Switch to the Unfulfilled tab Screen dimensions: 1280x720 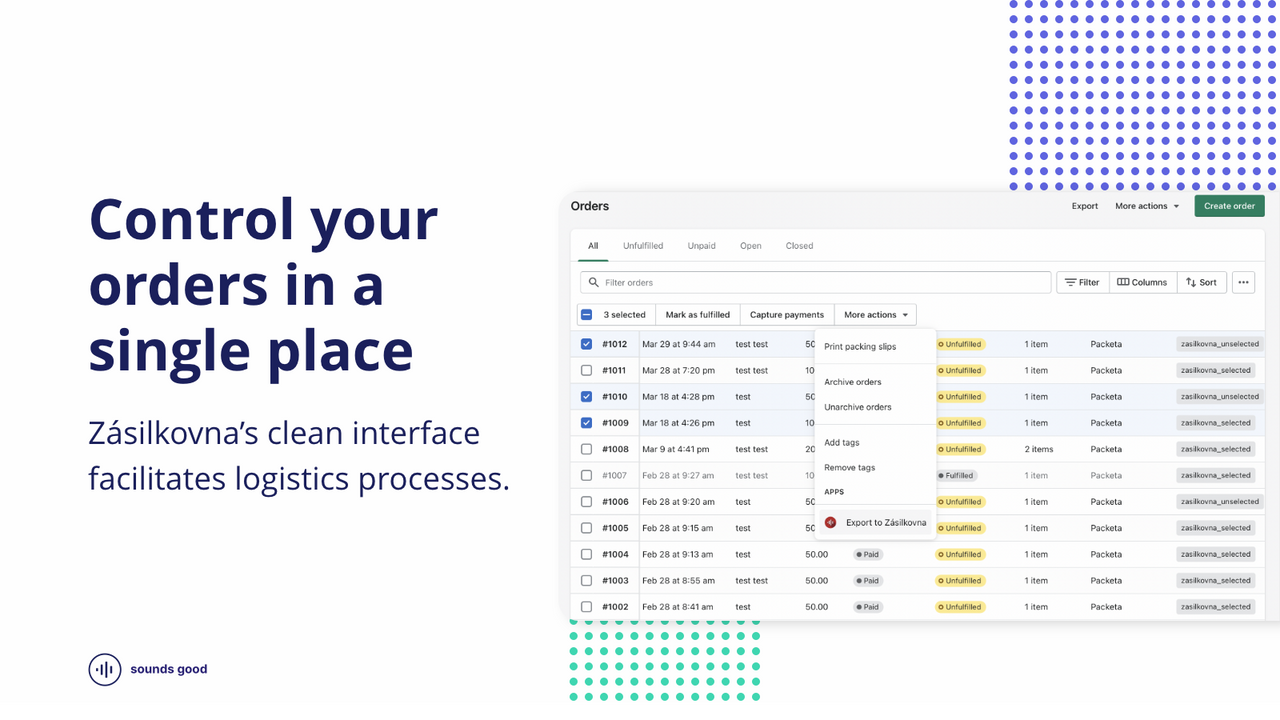click(643, 246)
